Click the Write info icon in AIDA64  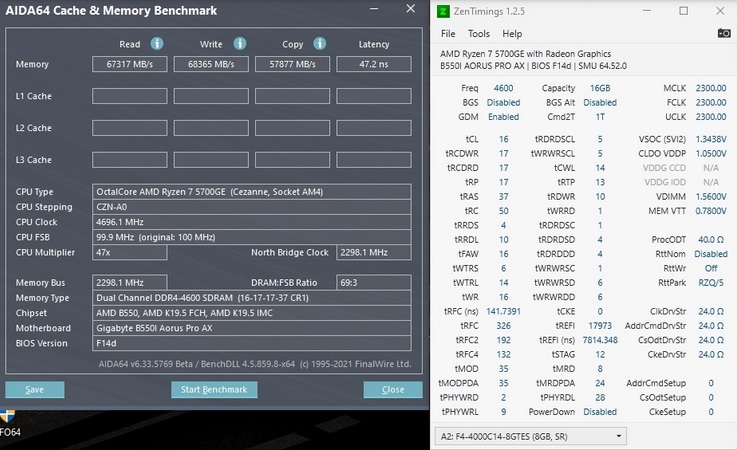(x=240, y=44)
